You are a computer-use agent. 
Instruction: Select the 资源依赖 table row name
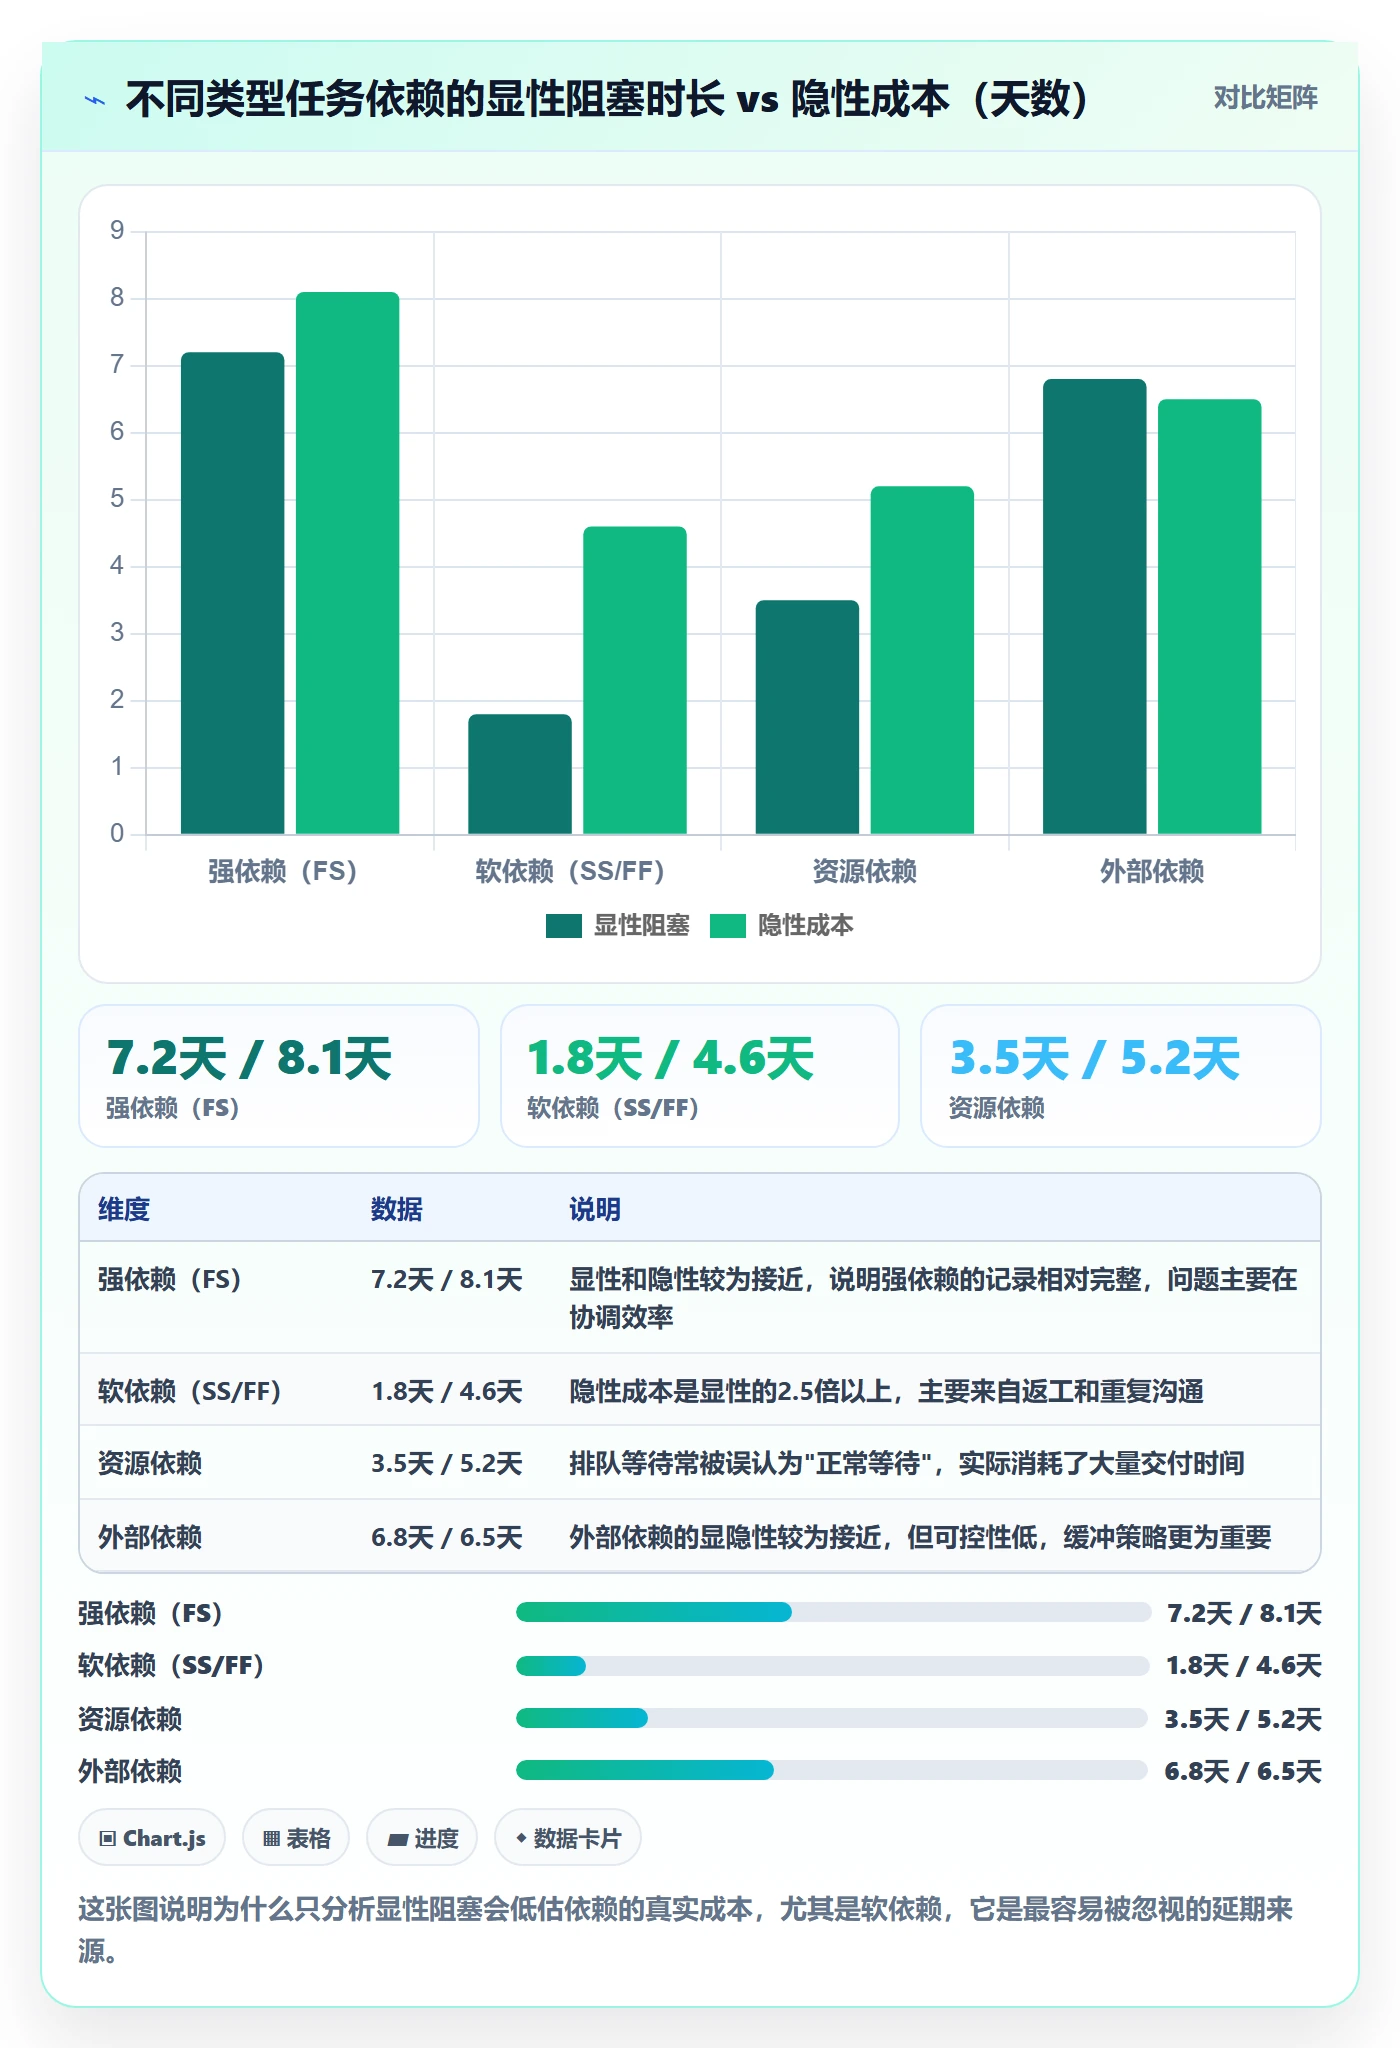[150, 1463]
